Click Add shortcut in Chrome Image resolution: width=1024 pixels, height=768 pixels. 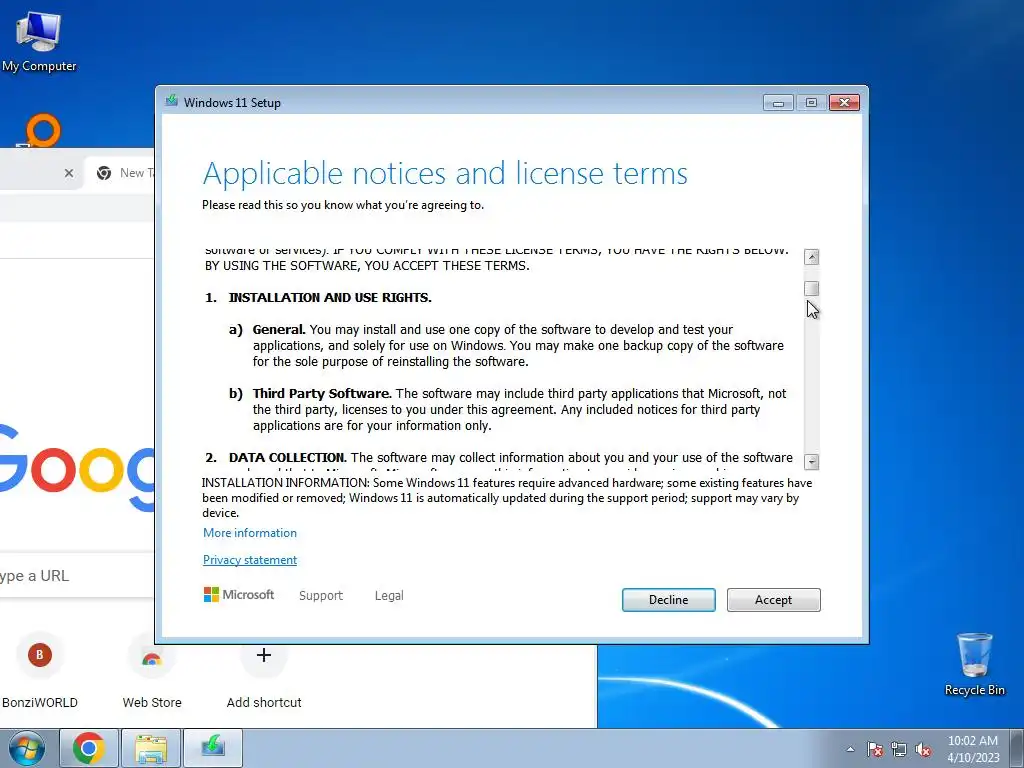click(x=264, y=669)
